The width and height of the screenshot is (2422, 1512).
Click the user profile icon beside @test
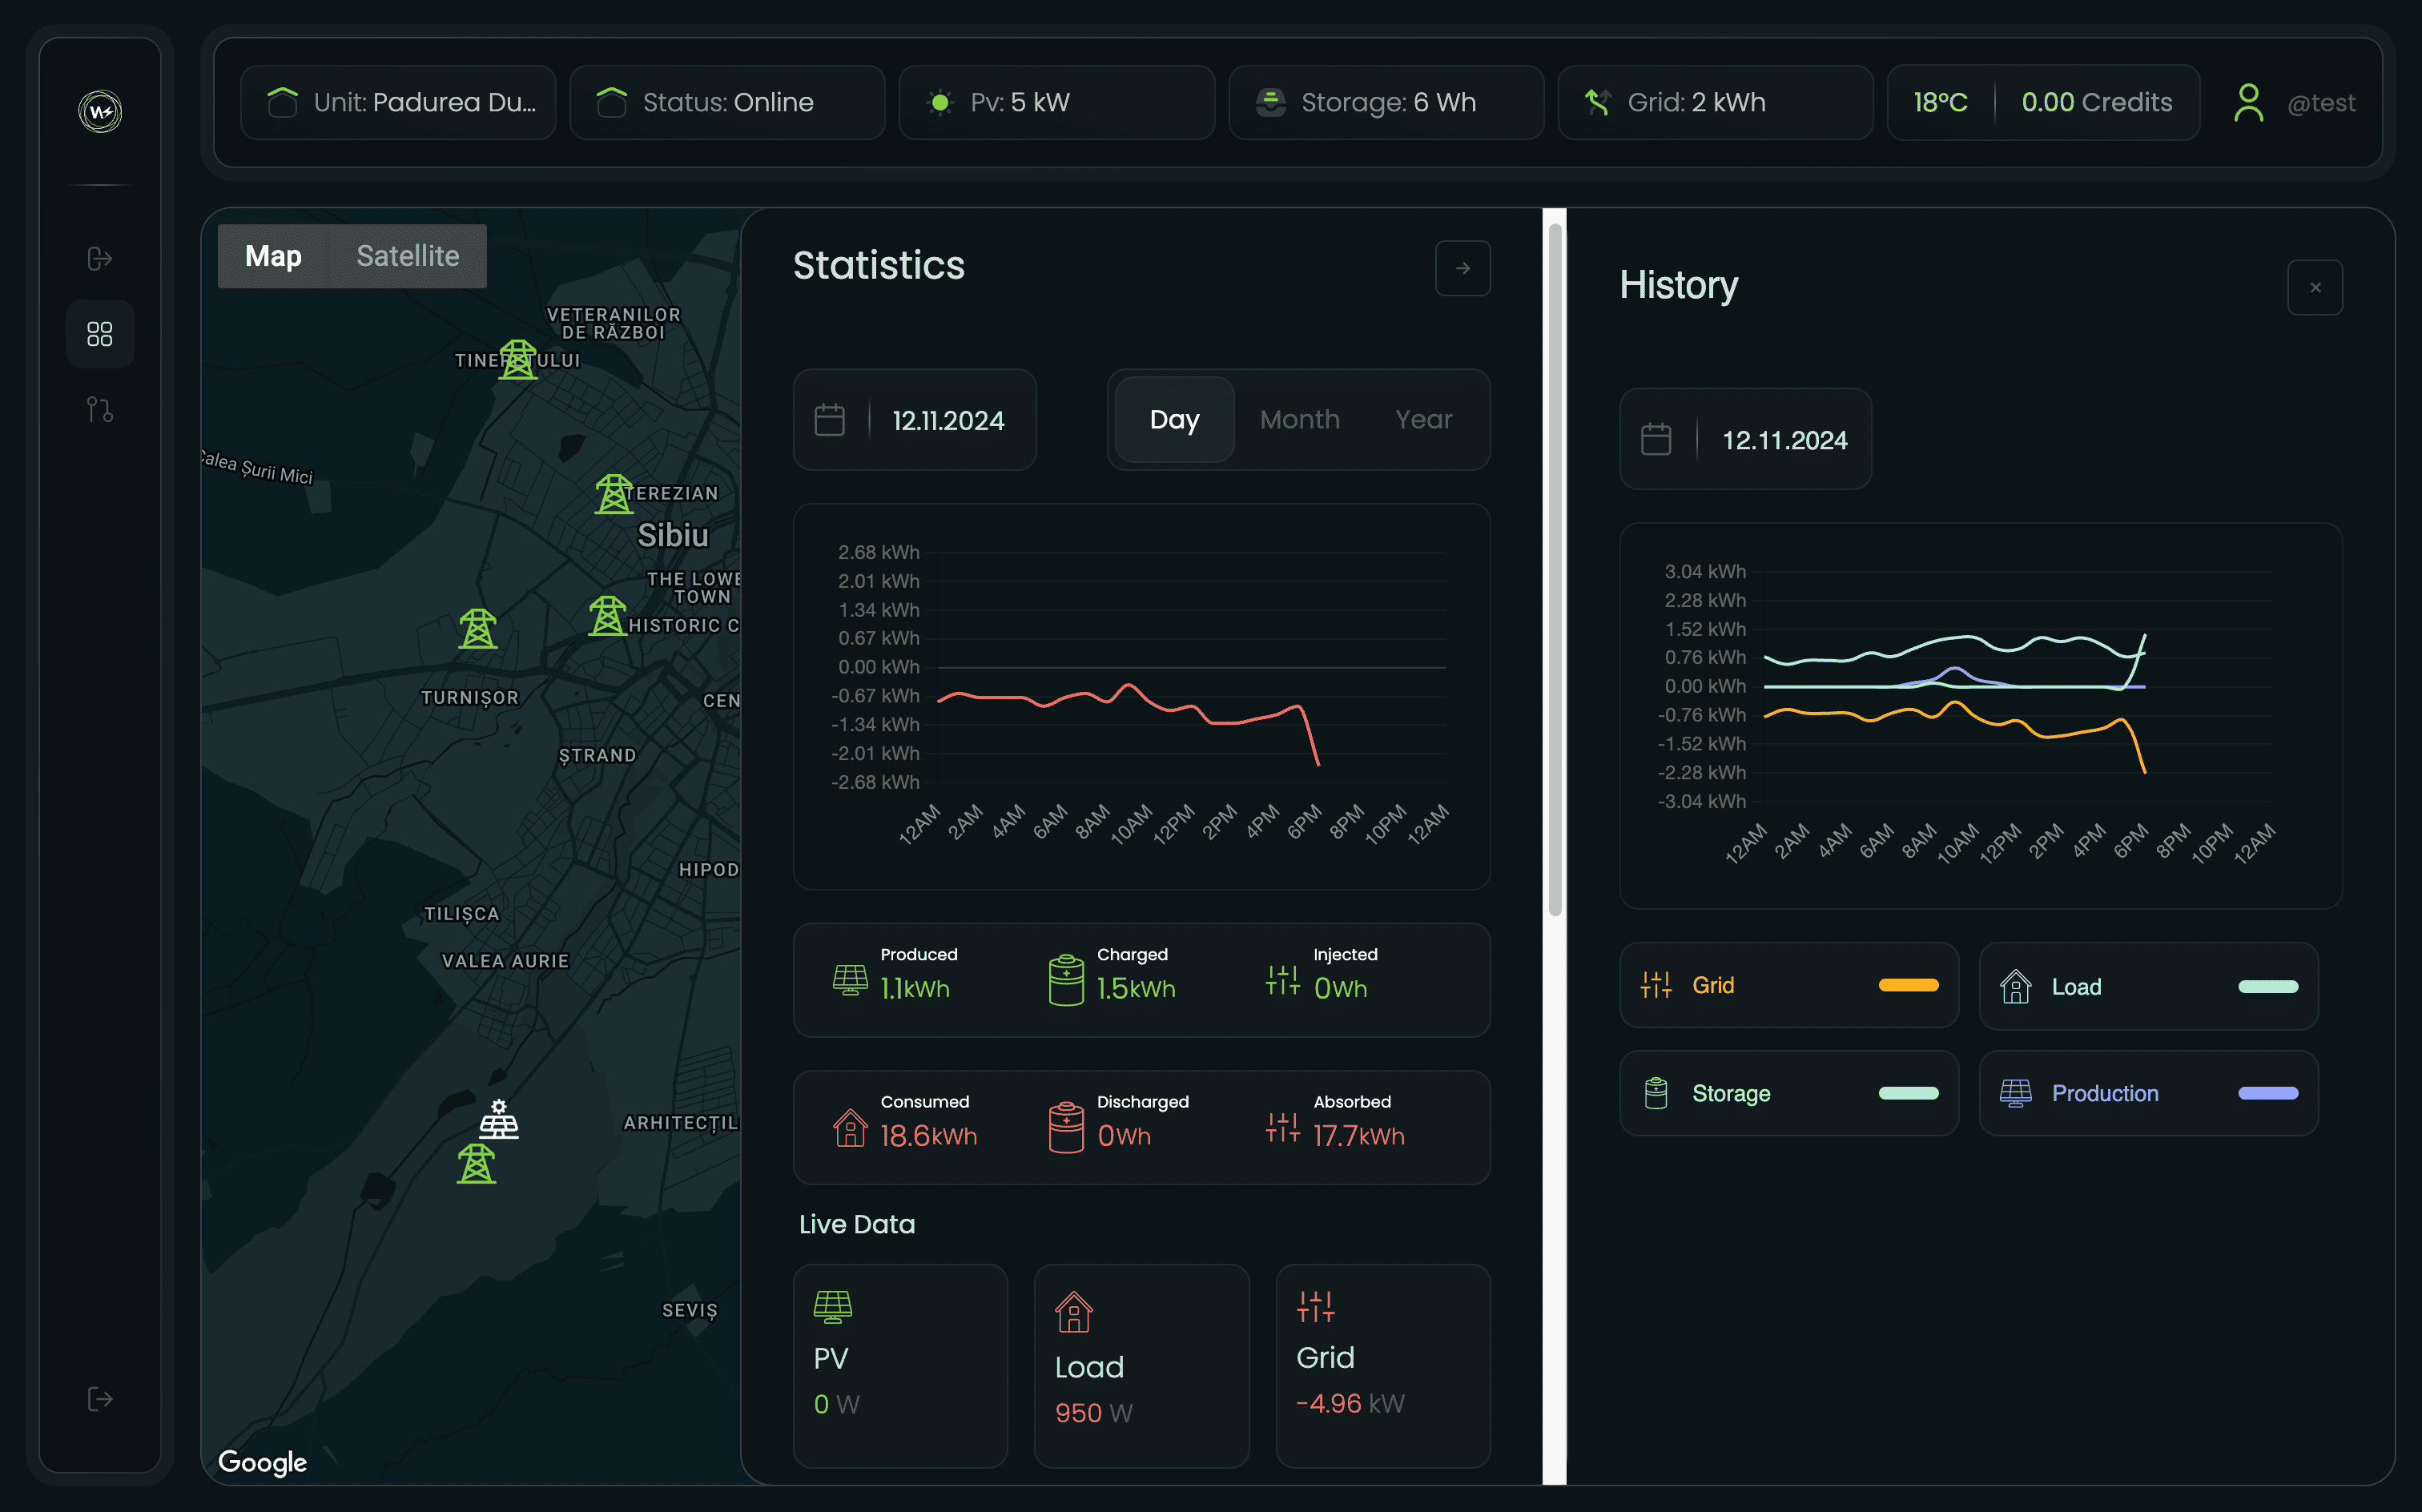[x=2248, y=103]
